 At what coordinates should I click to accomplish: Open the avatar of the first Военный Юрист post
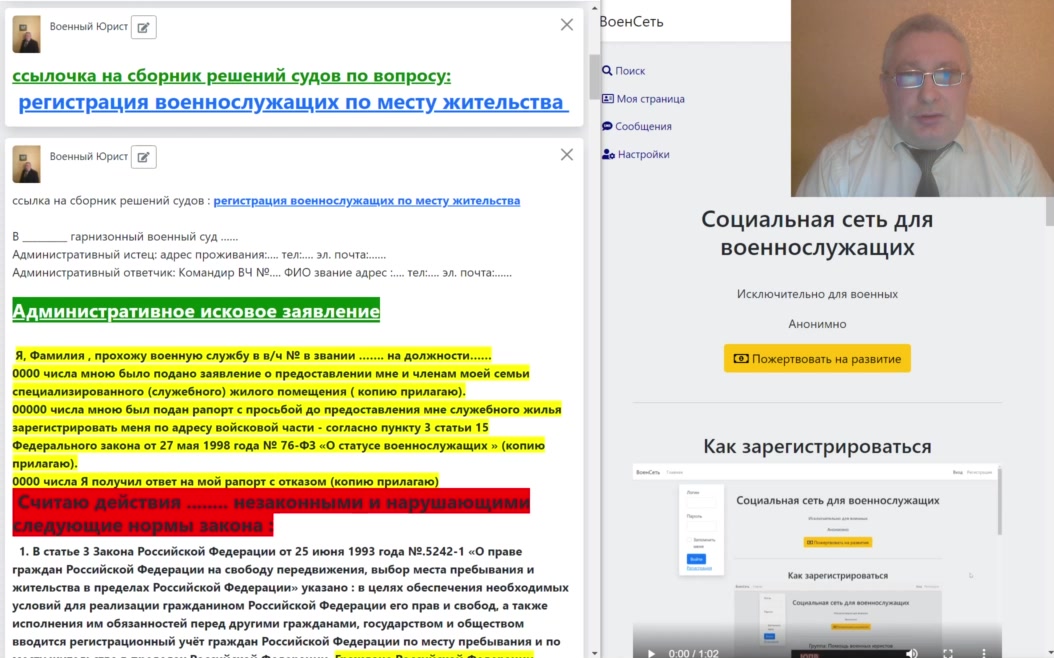(26, 34)
